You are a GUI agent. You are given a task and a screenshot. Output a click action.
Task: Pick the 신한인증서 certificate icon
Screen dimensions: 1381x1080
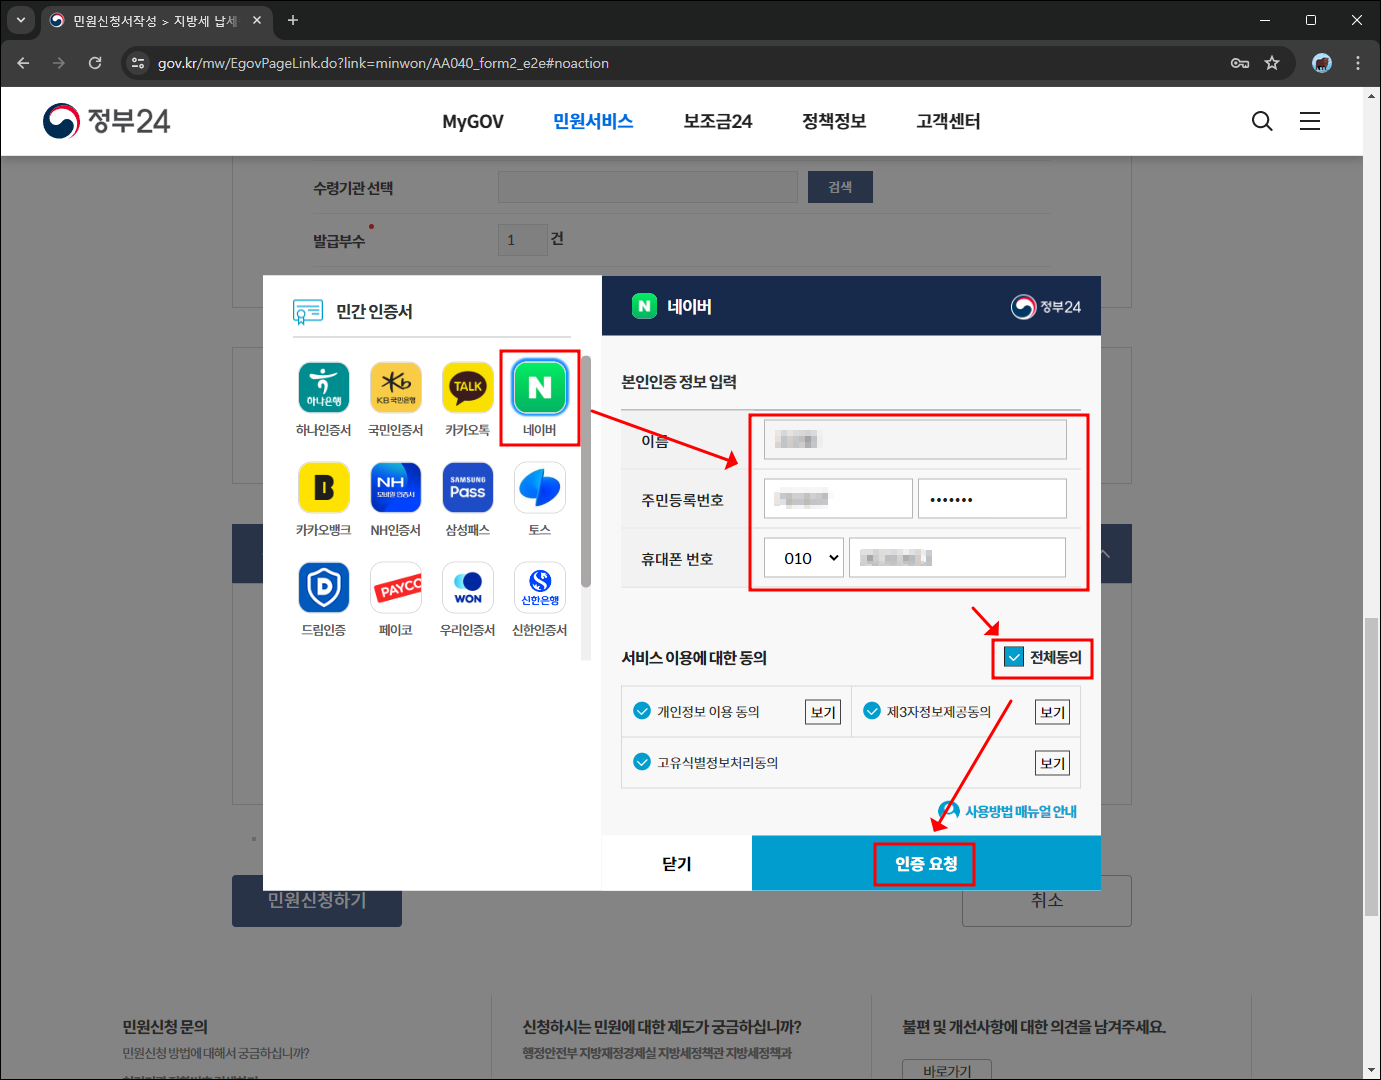pos(540,587)
